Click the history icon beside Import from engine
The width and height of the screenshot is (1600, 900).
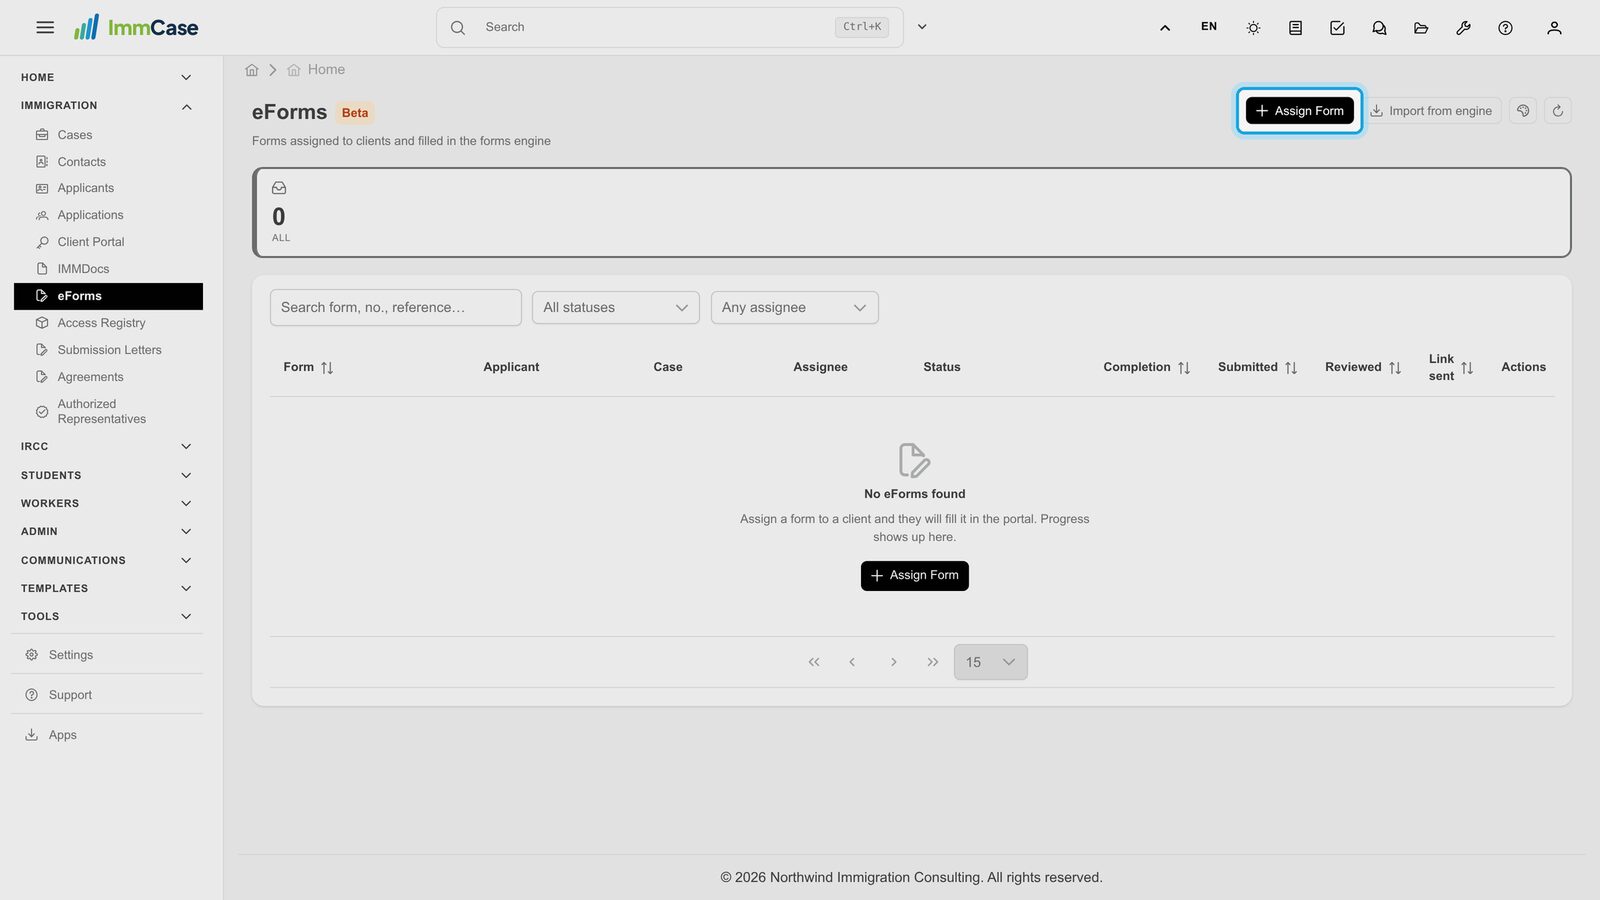pyautogui.click(x=1523, y=111)
